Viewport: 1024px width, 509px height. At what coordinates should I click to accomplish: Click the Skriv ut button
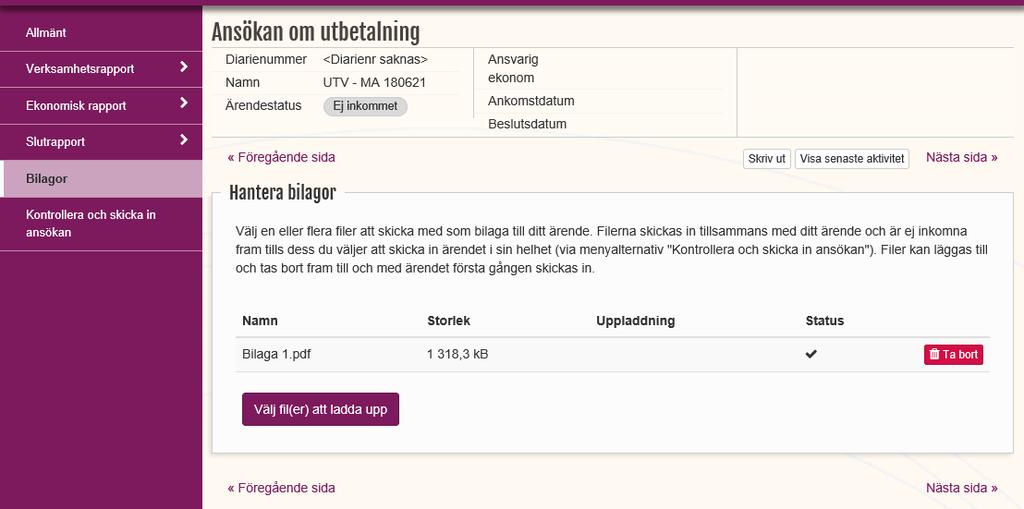[767, 159]
